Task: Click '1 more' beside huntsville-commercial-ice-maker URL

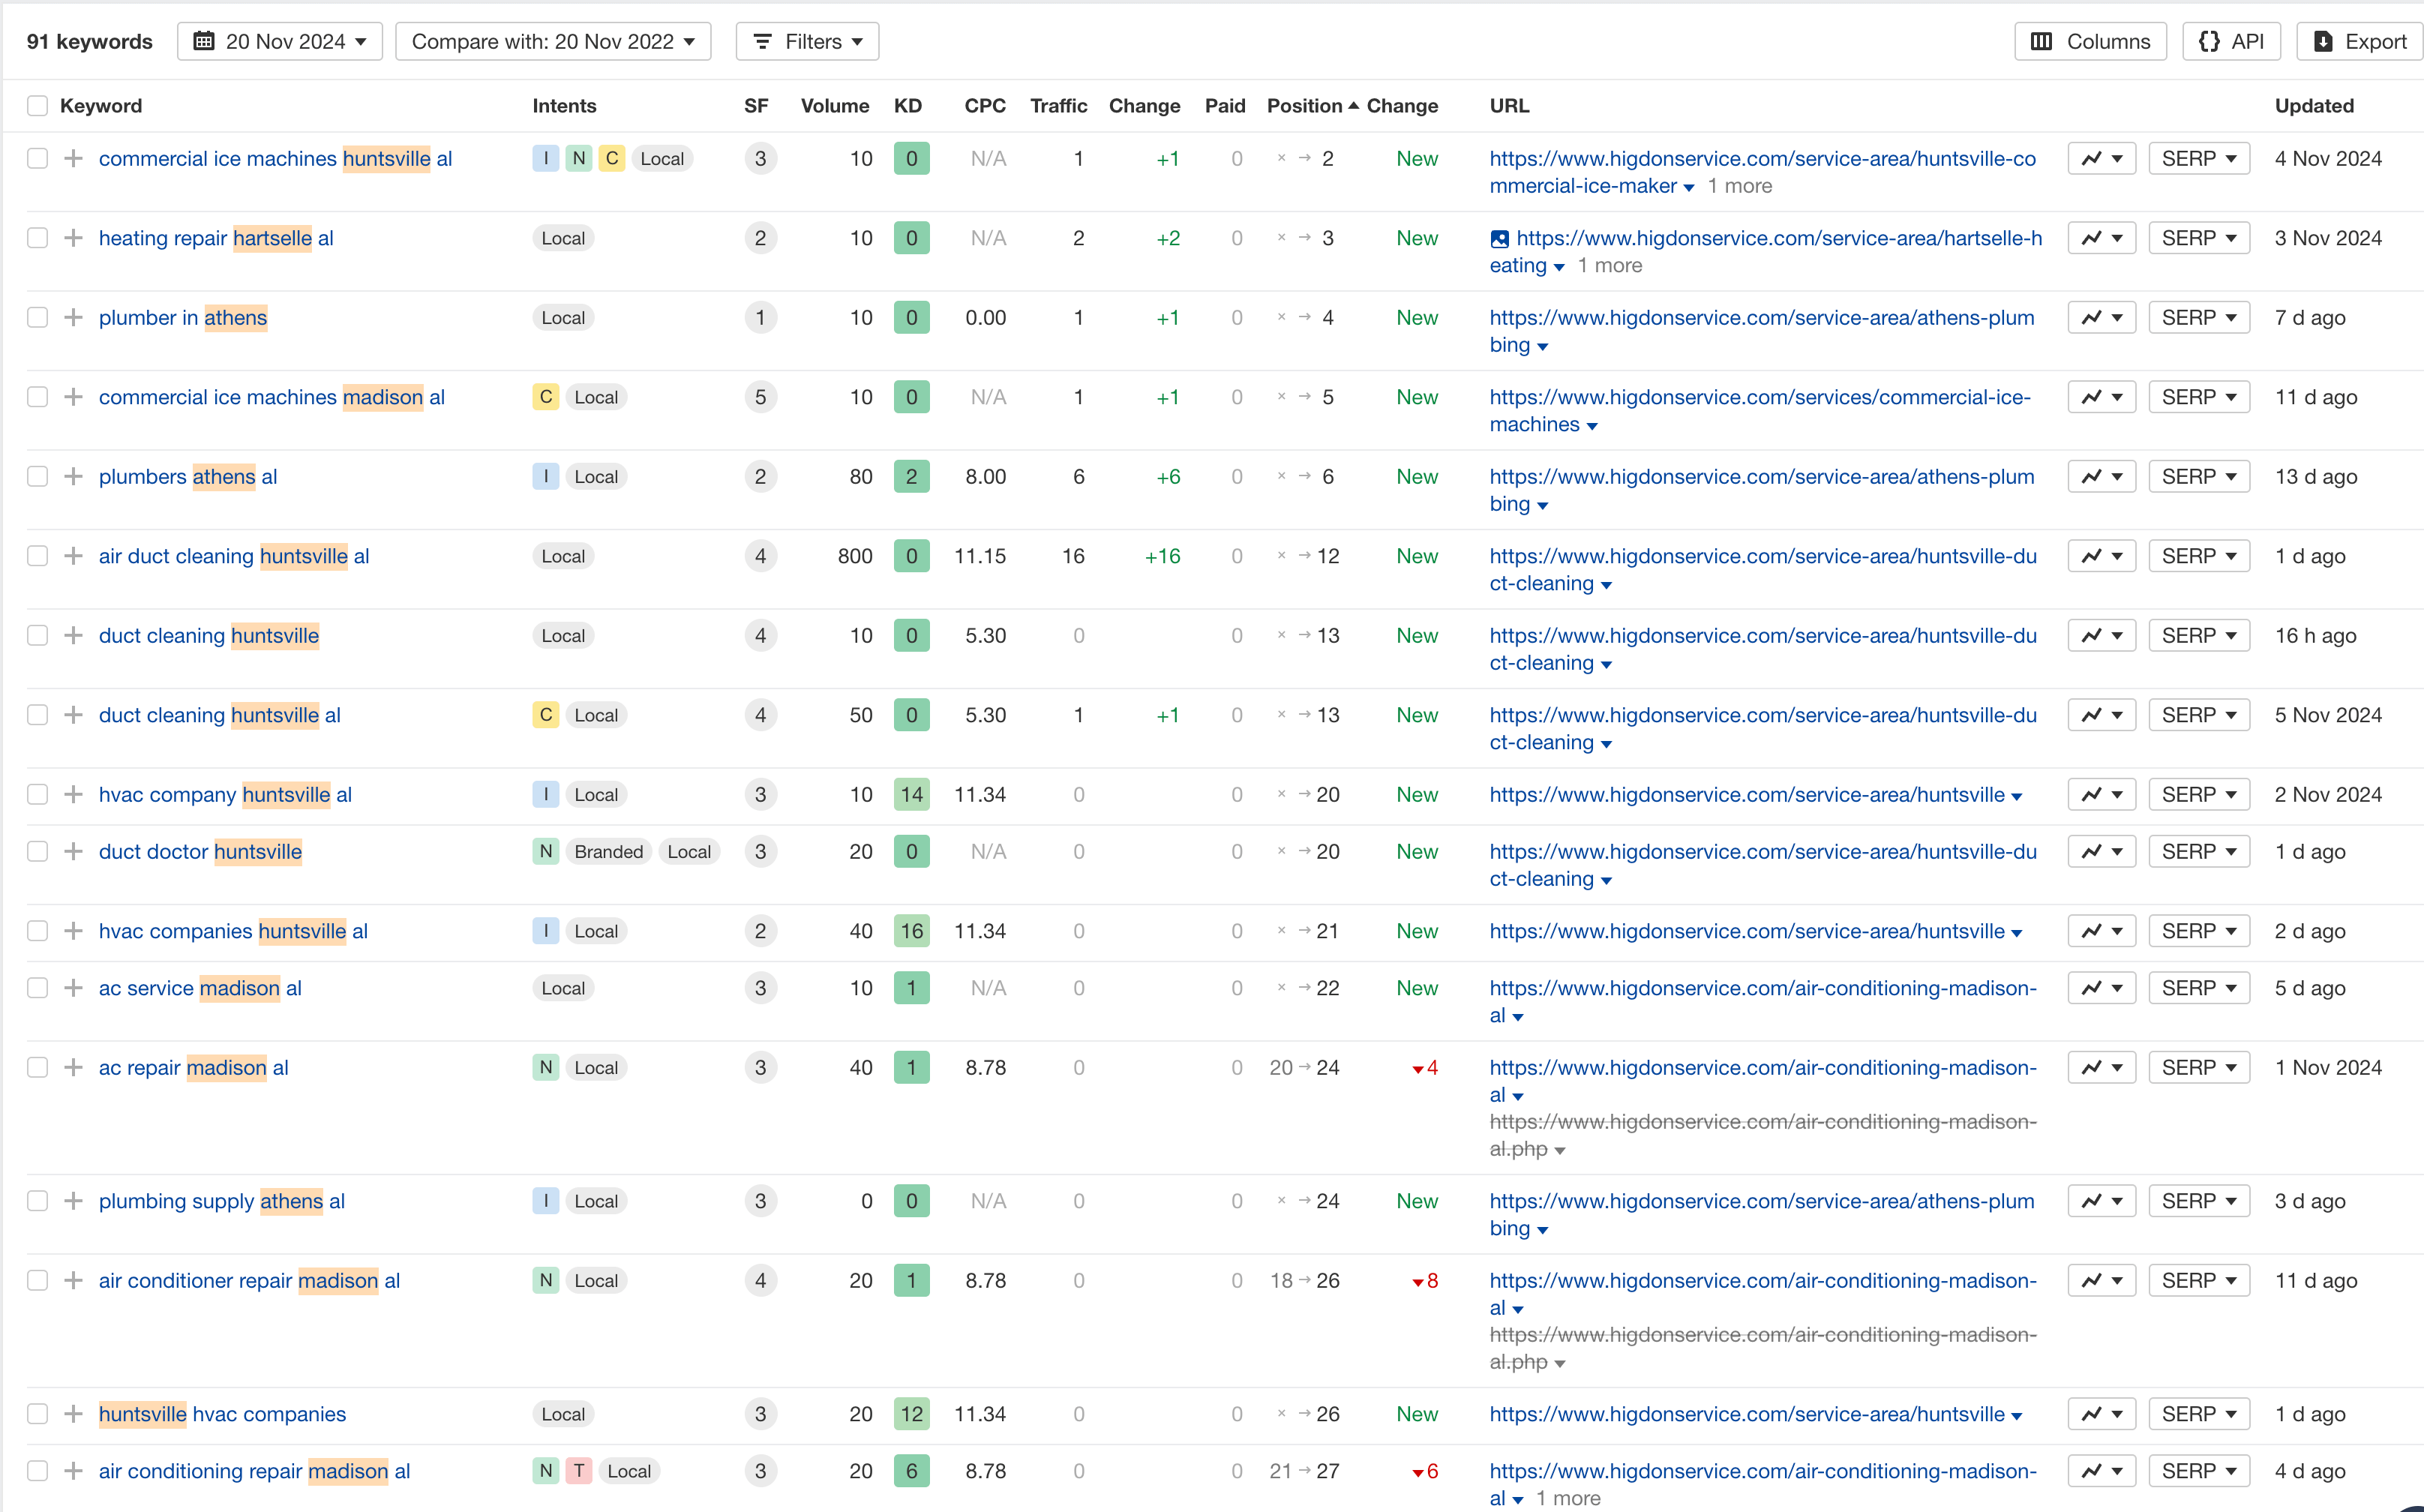Action: tap(1739, 186)
